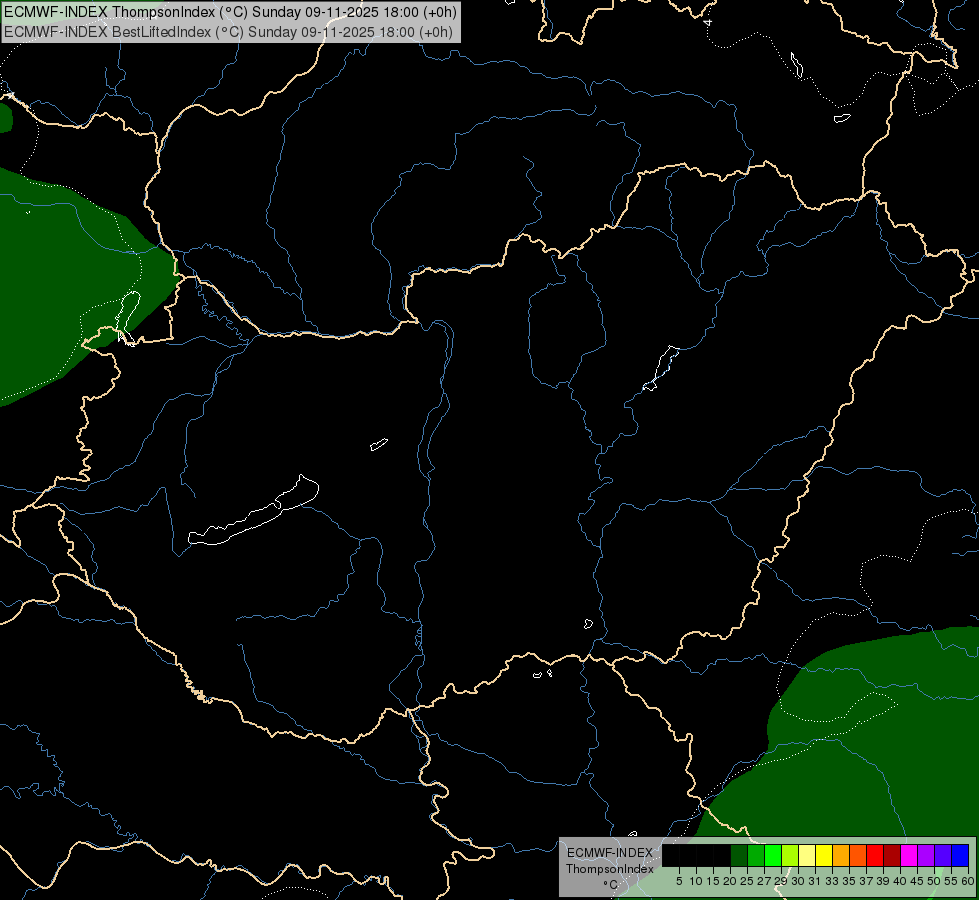Click the ECMWF-INDEX label in the legend
The height and width of the screenshot is (900, 979).
(x=609, y=853)
